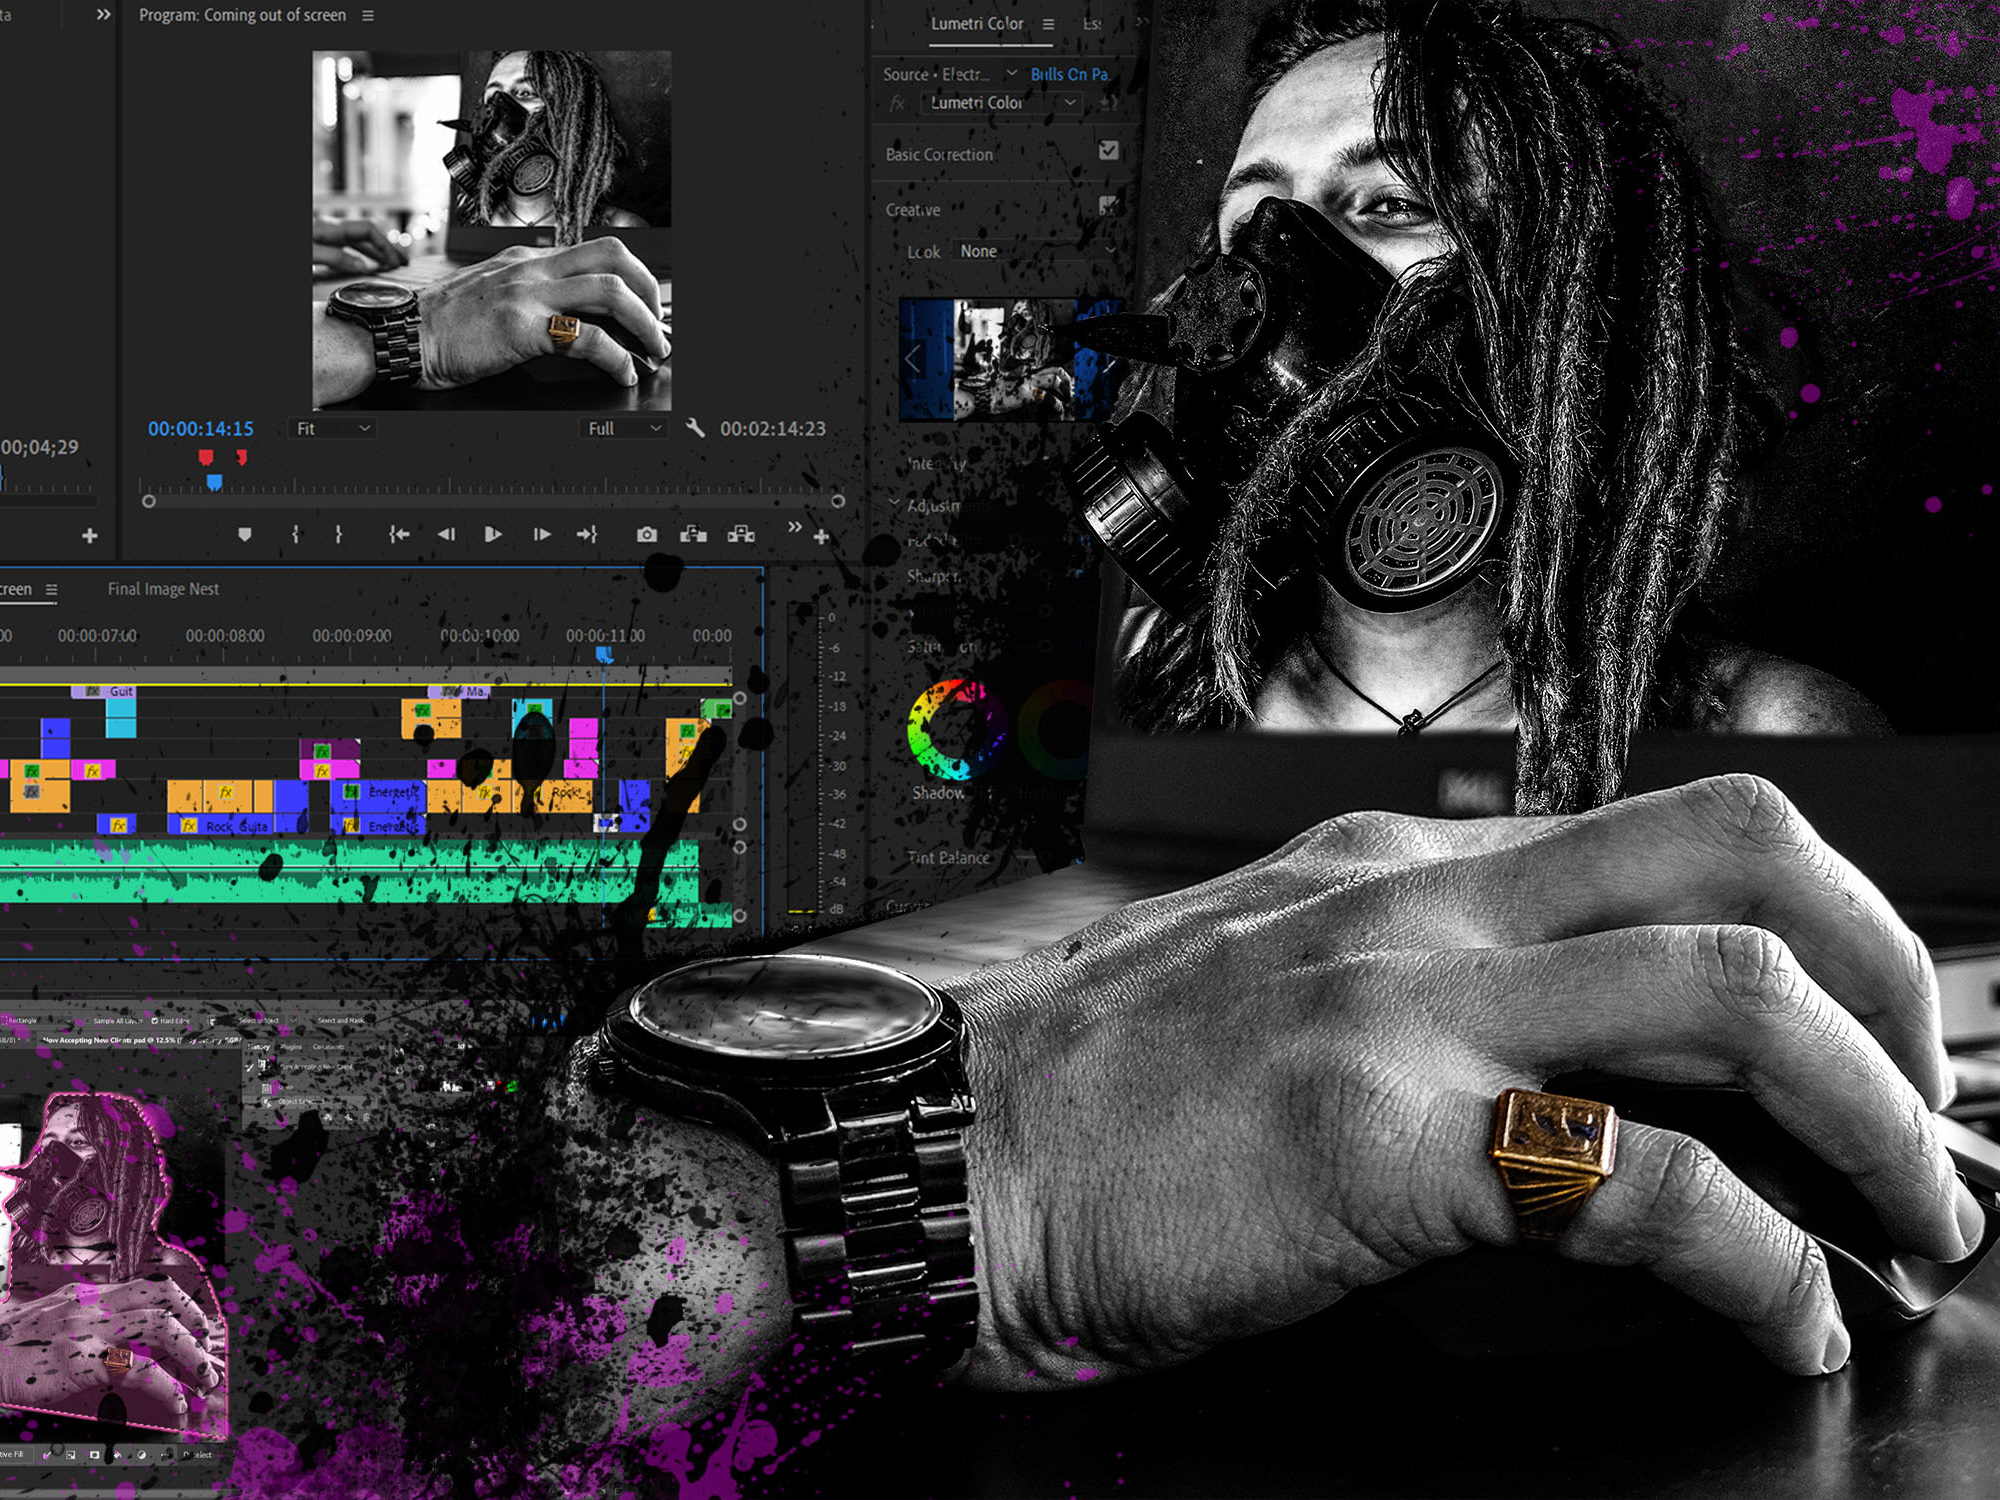
Task: Export a frame with the camera icon
Action: pyautogui.click(x=647, y=535)
